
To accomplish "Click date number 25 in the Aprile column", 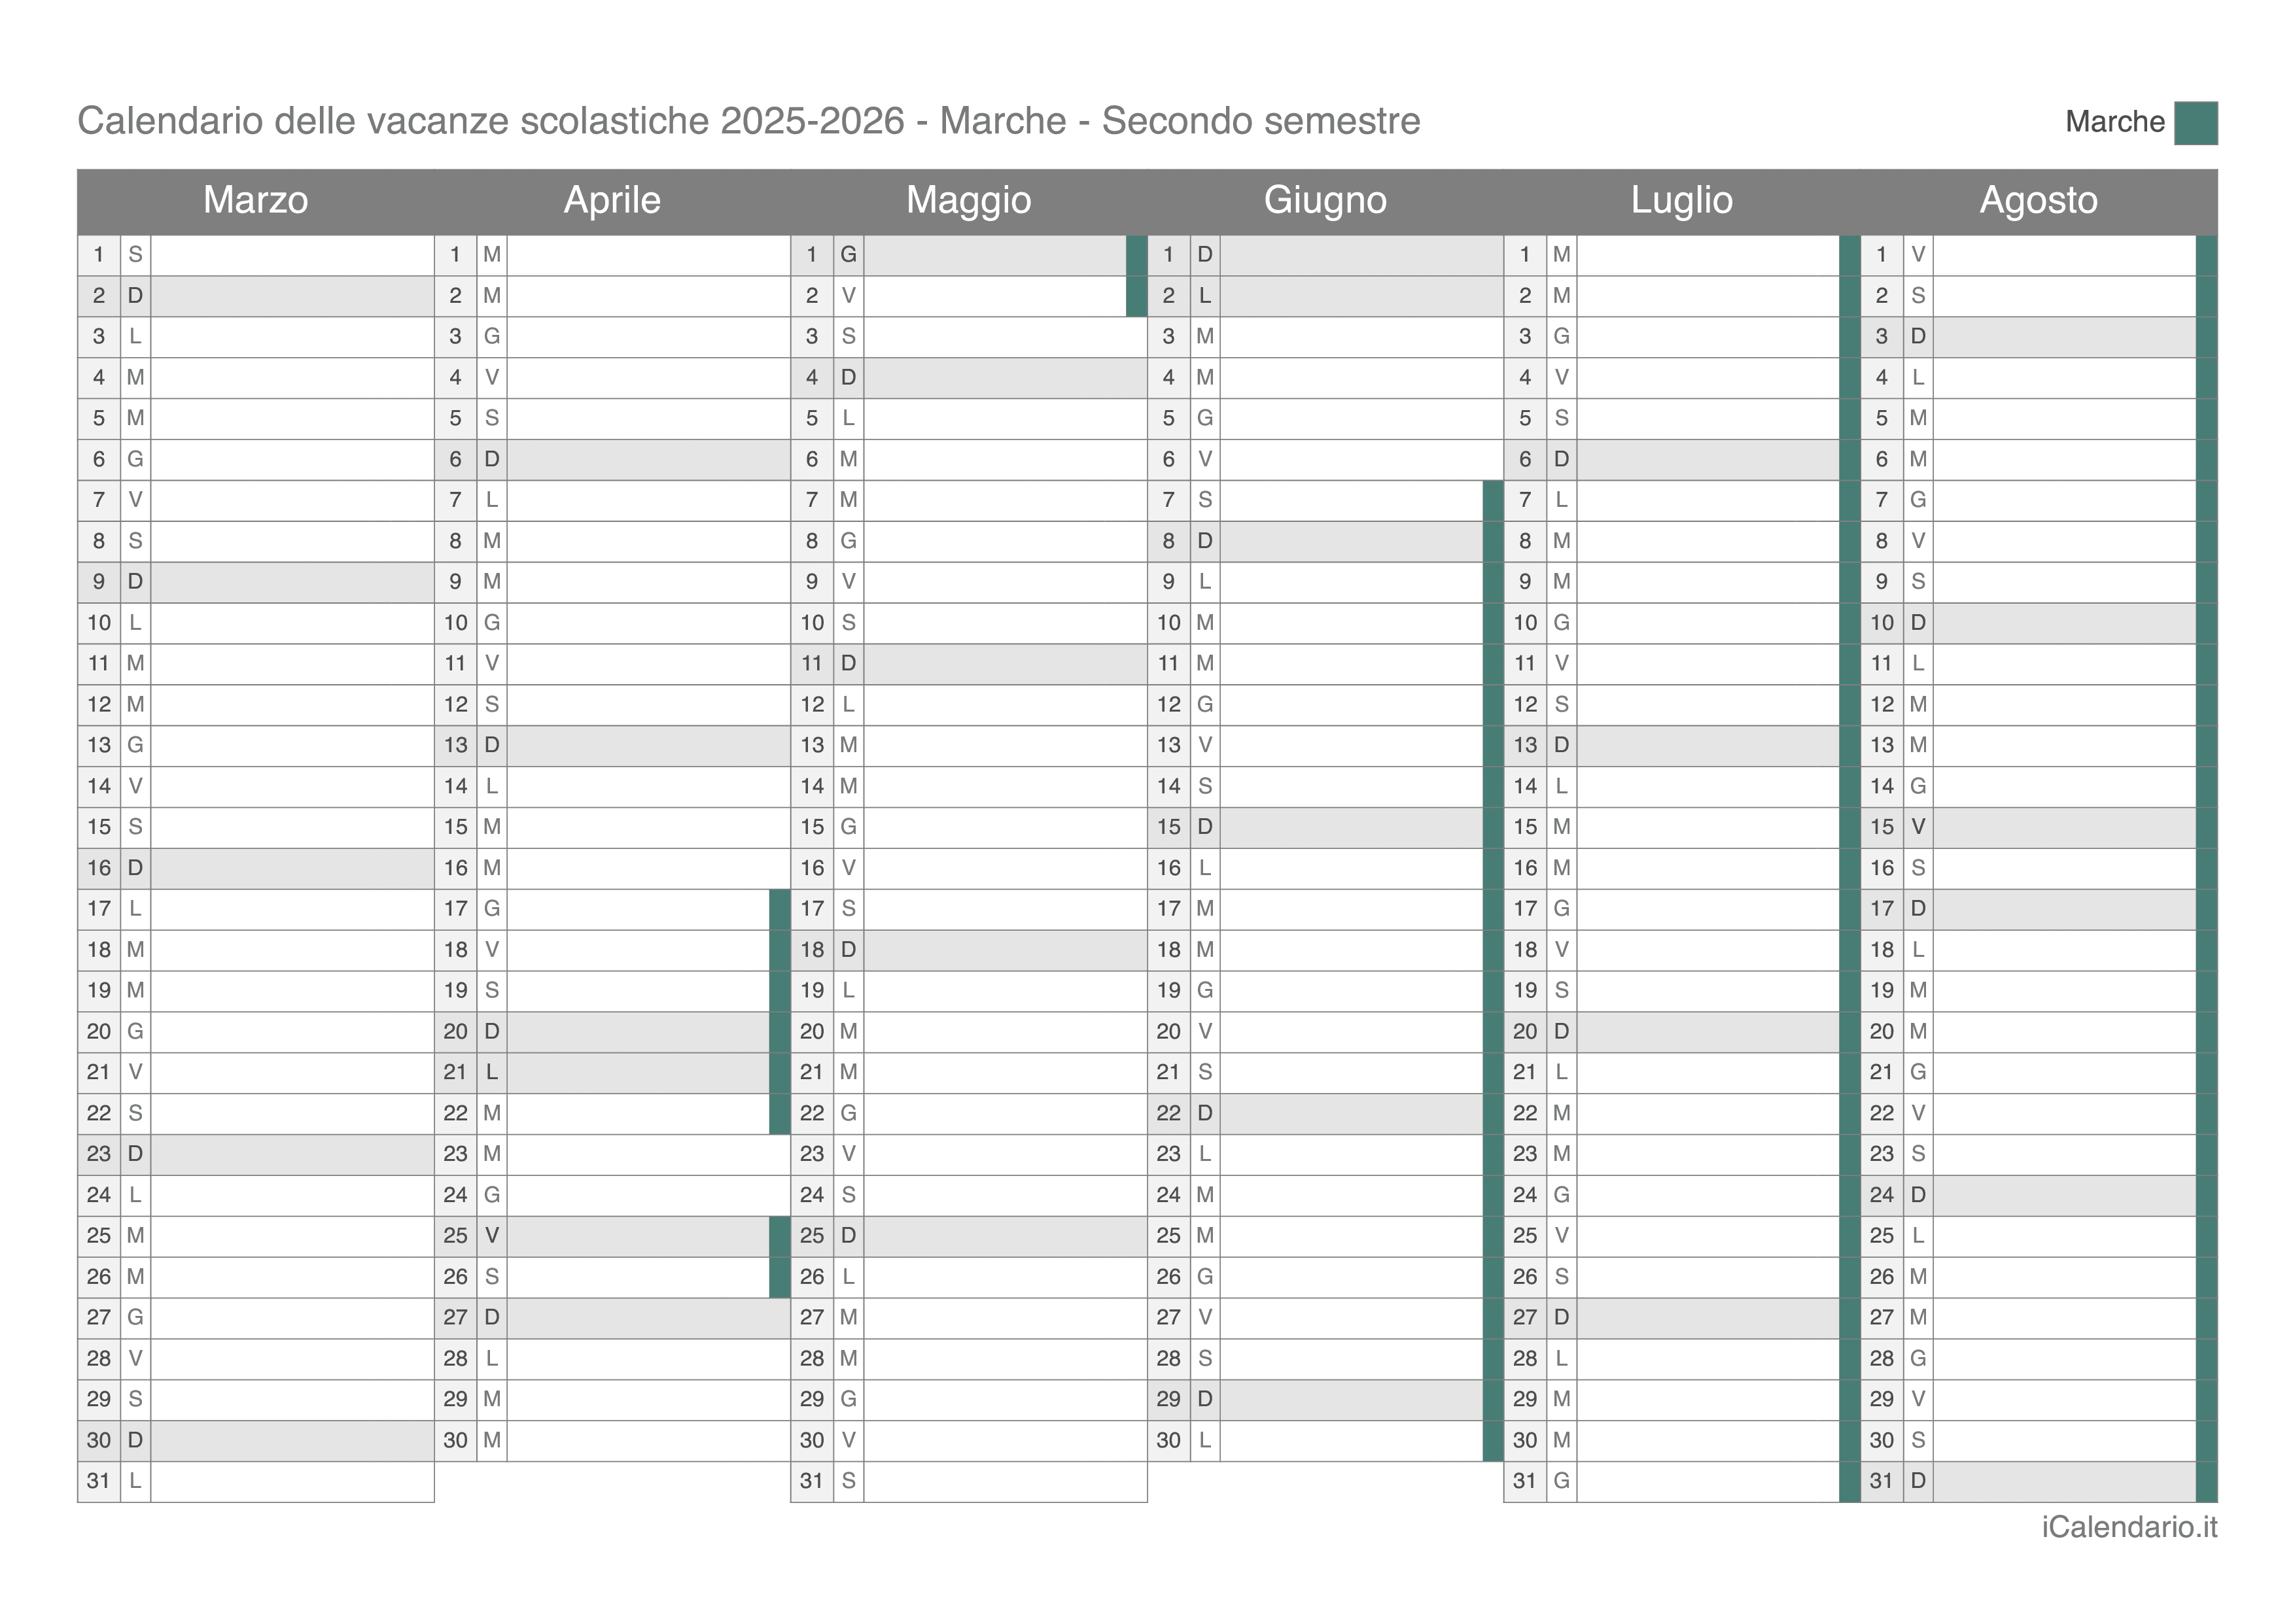I will pos(456,1236).
